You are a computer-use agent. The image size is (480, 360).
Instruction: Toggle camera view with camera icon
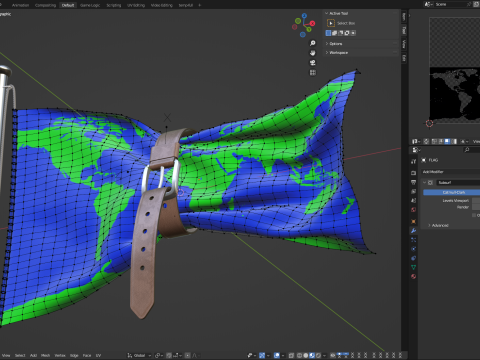tap(313, 63)
